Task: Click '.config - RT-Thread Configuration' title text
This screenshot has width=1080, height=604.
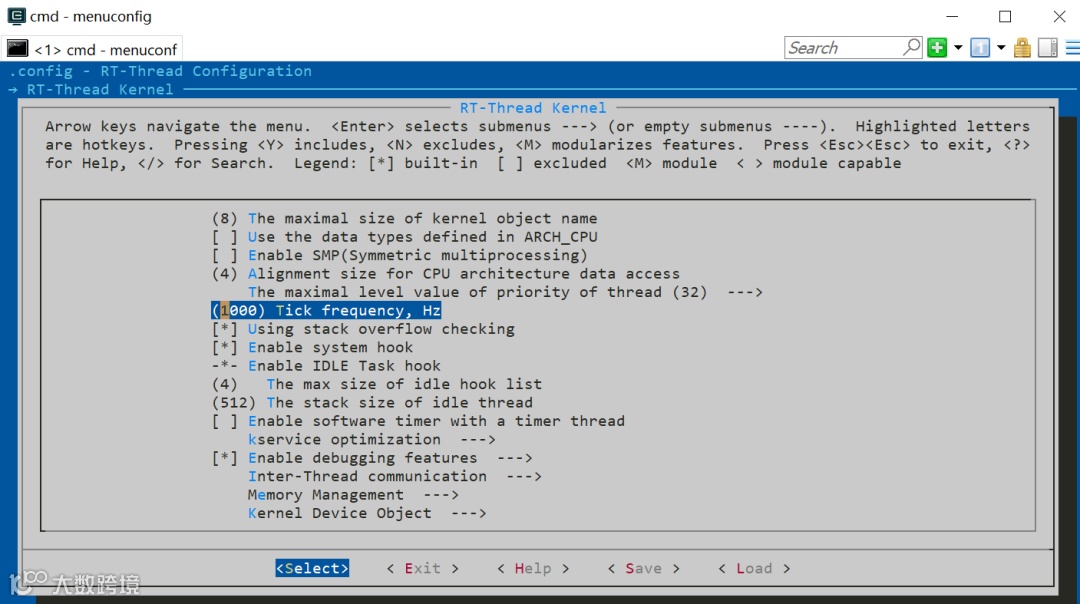Action: 160,71
